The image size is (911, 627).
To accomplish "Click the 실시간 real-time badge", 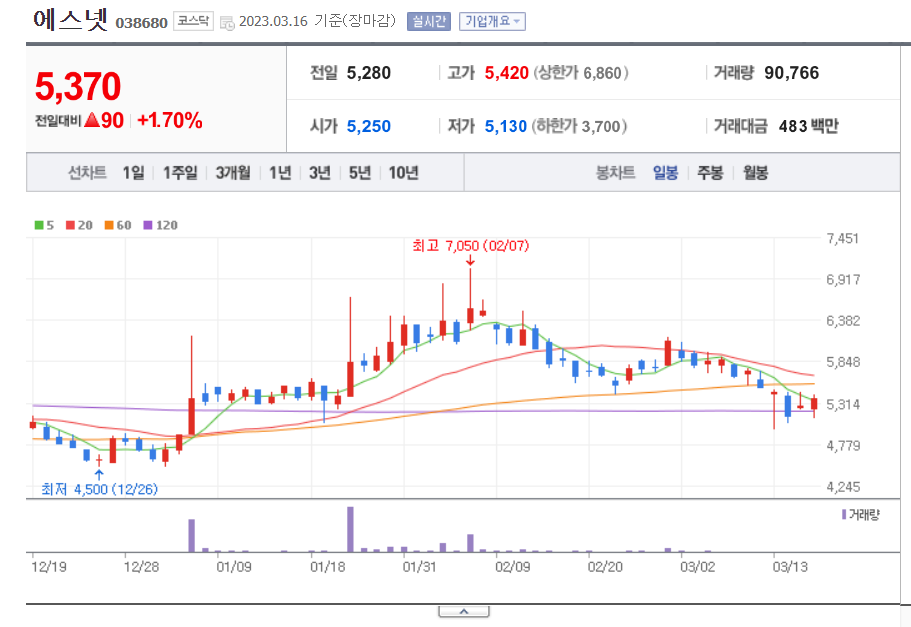I will (429, 22).
